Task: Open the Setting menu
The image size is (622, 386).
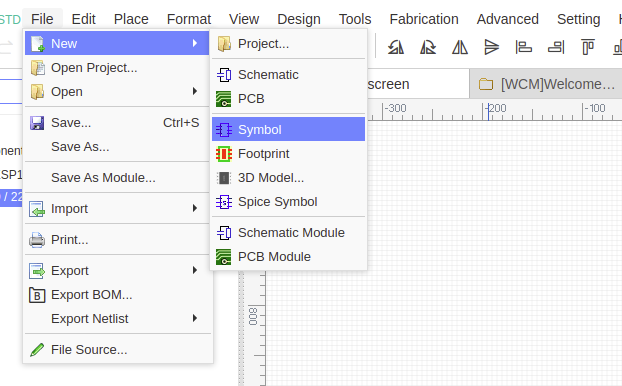Action: click(x=578, y=19)
